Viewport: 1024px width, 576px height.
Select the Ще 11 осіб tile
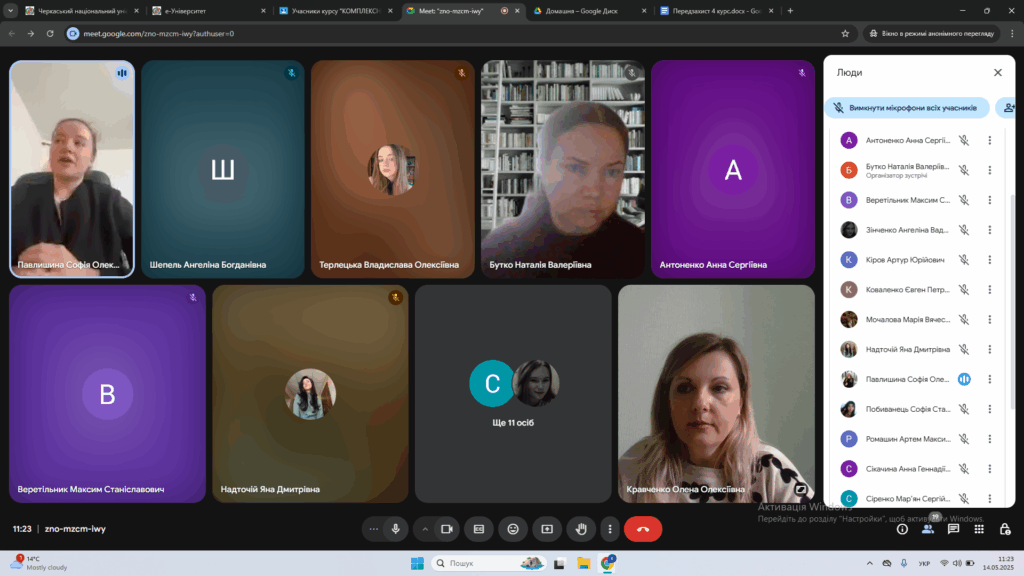pos(513,393)
